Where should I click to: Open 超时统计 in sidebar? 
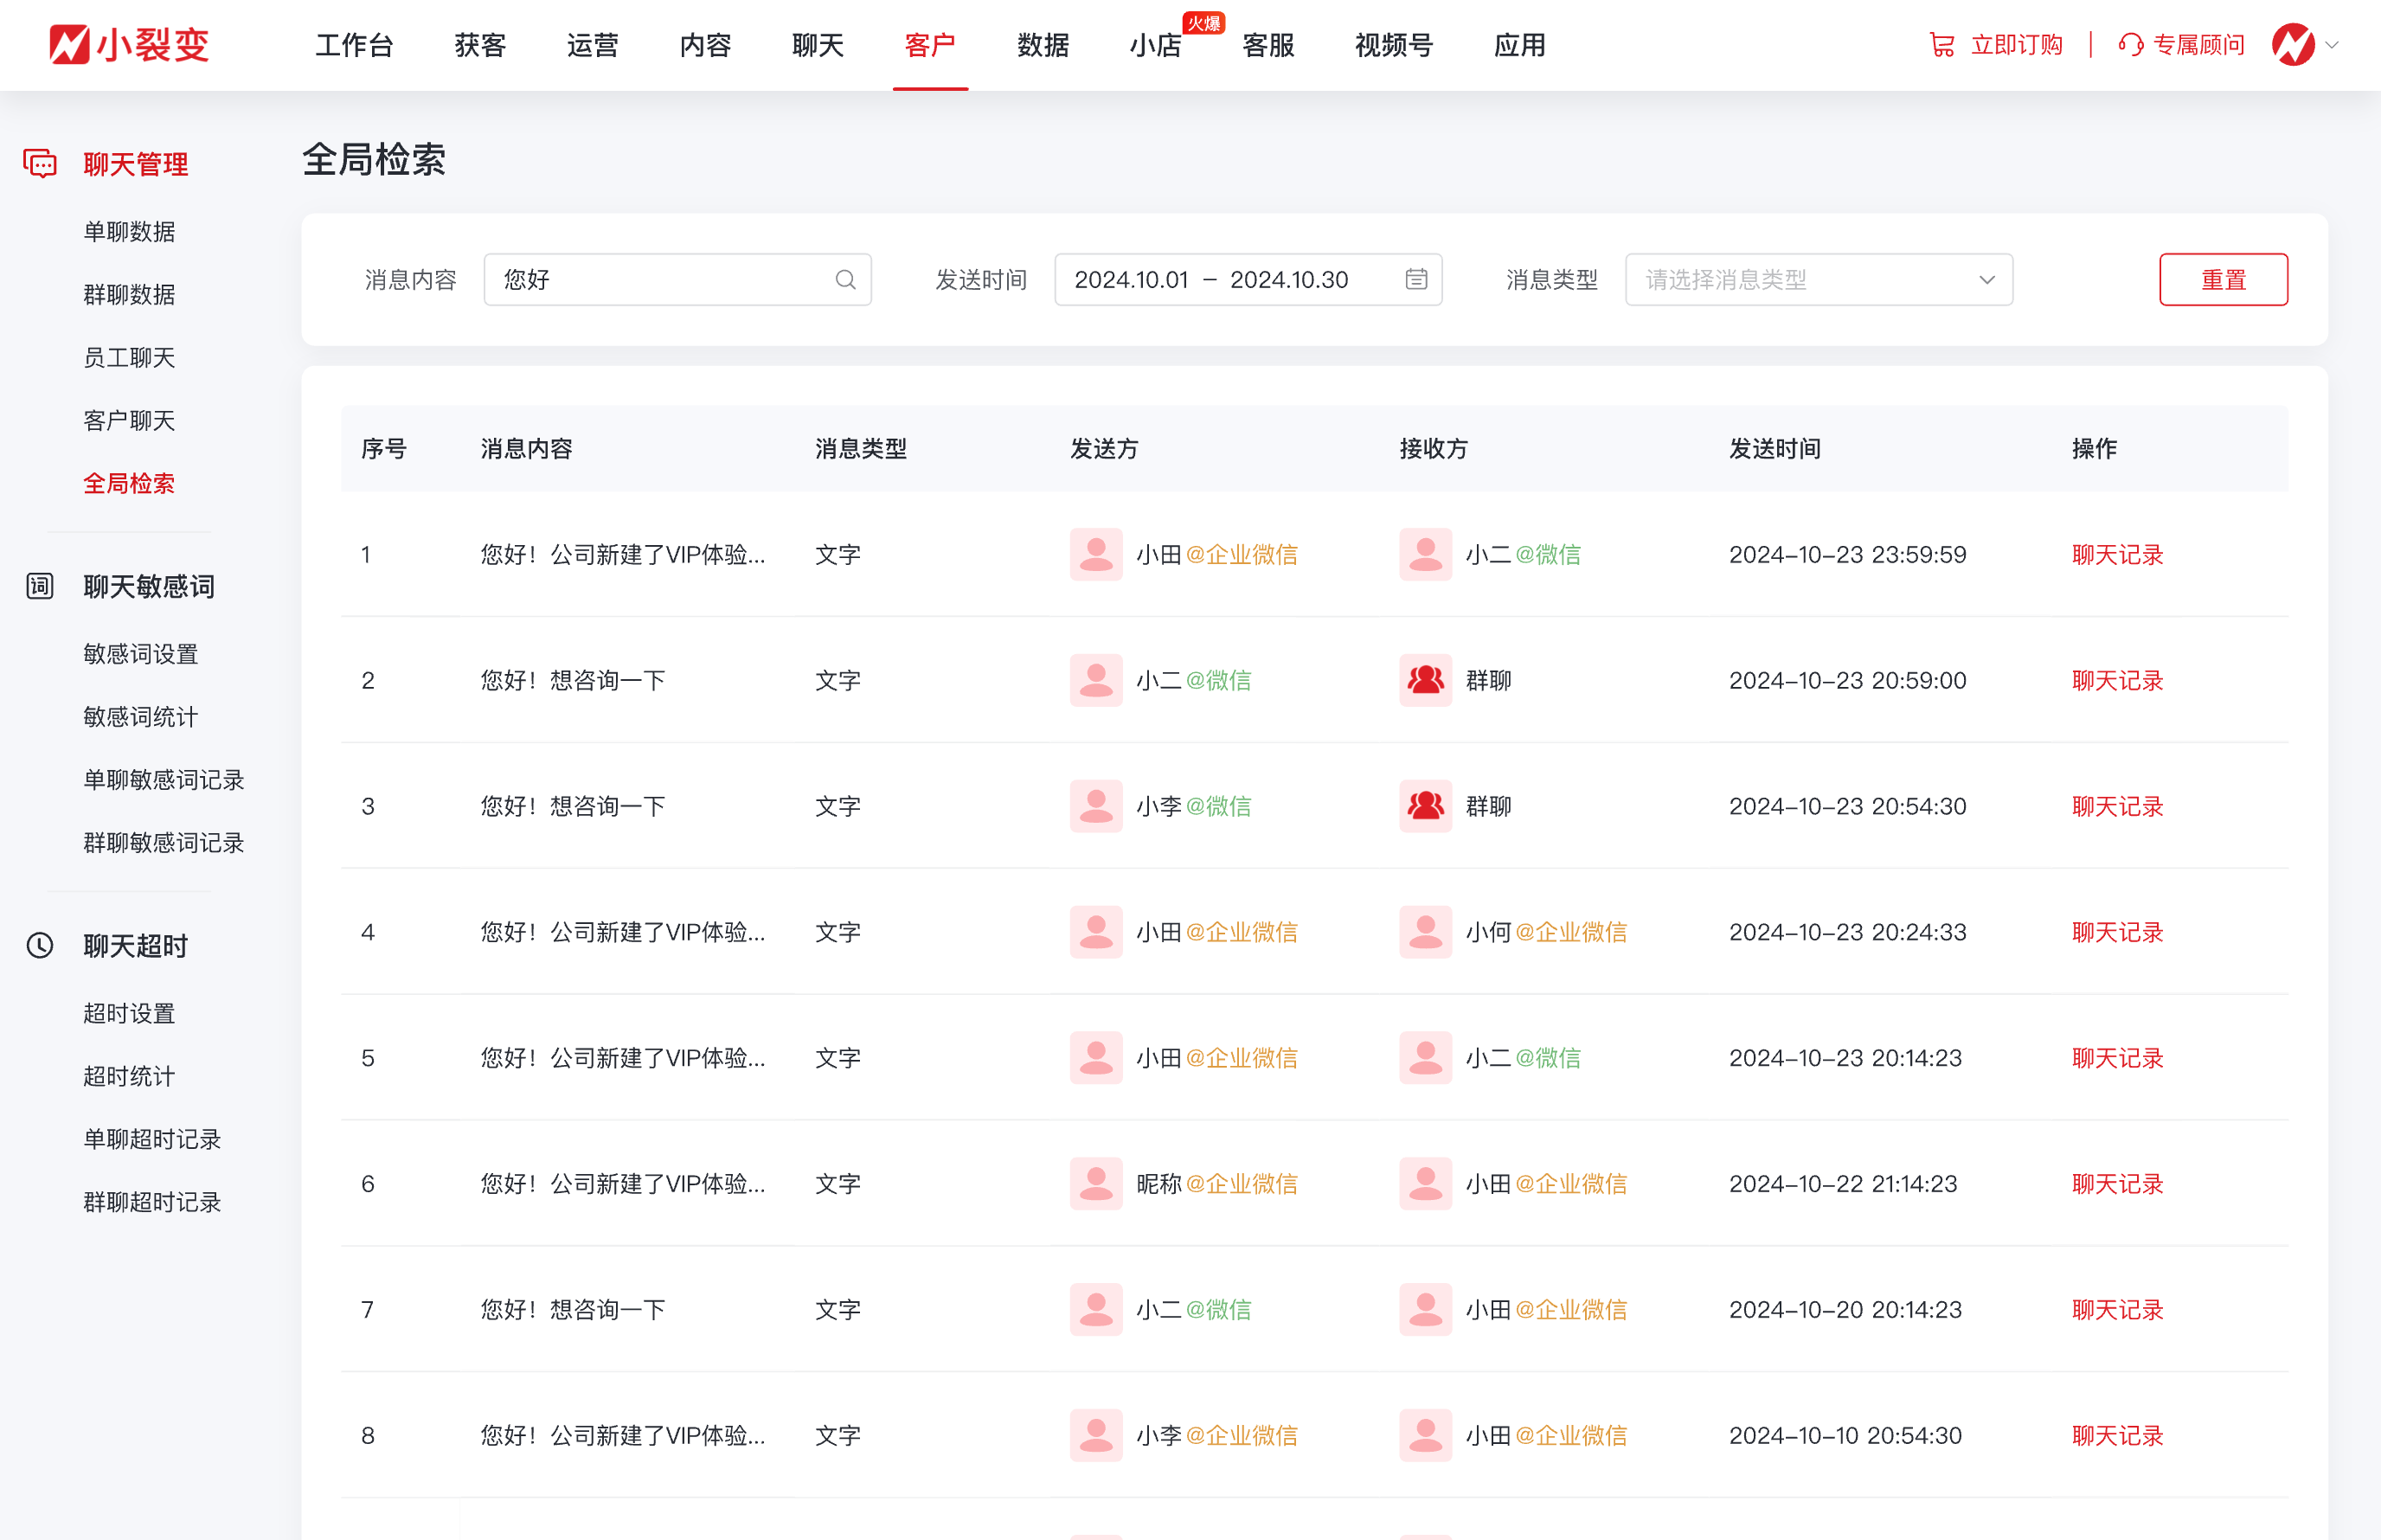pyautogui.click(x=129, y=1077)
